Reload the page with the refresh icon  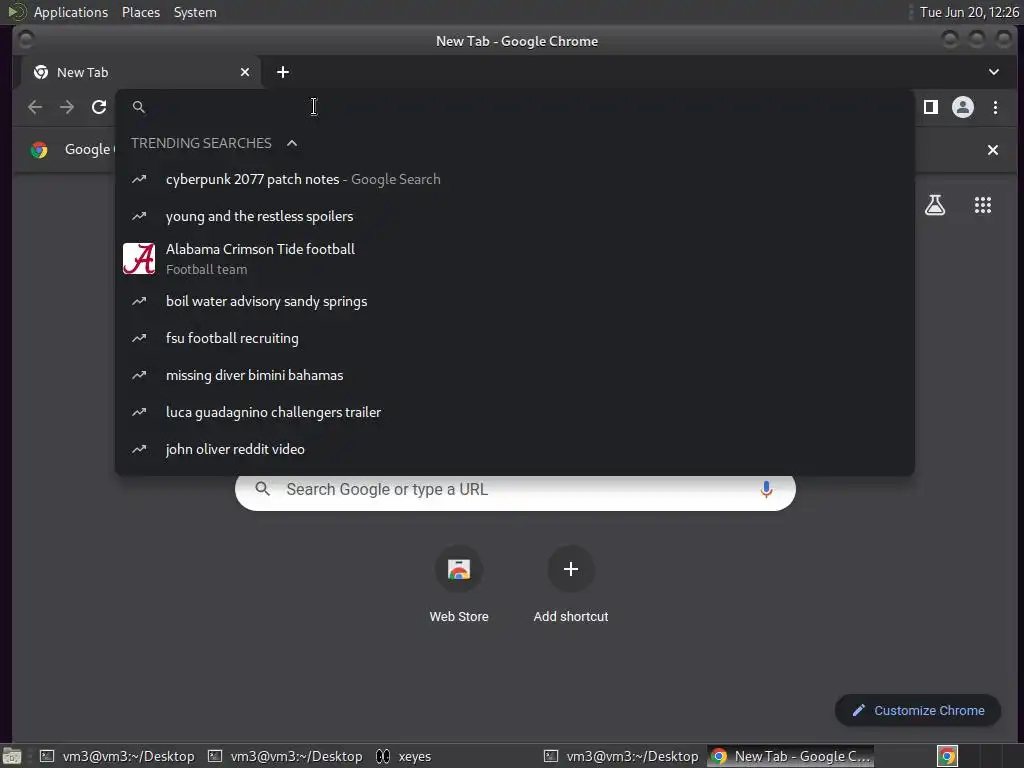[x=99, y=107]
